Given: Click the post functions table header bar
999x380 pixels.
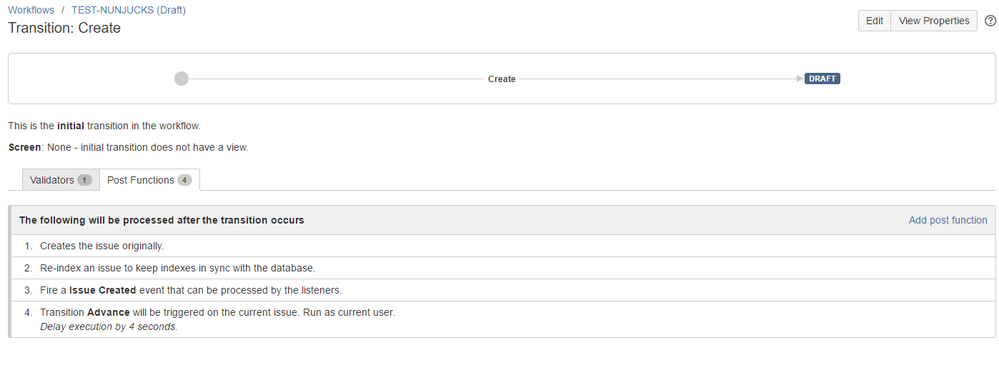Looking at the screenshot, I should coord(503,220).
